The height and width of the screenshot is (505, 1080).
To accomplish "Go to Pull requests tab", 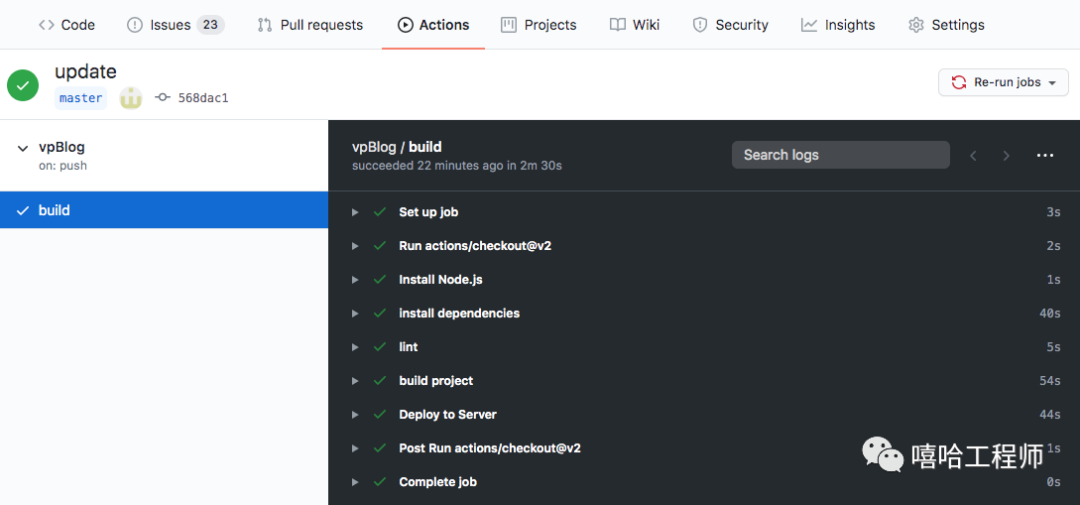I will tap(310, 25).
